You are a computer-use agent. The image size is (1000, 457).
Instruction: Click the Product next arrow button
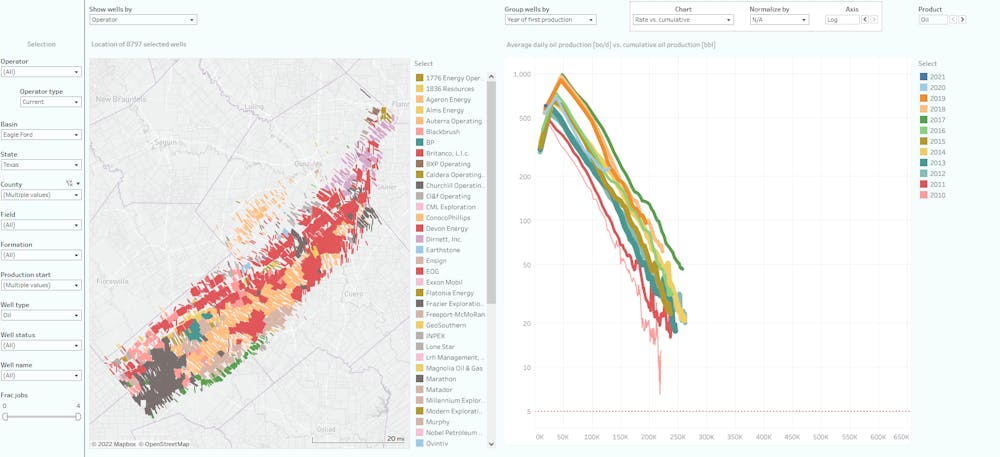pos(962,20)
